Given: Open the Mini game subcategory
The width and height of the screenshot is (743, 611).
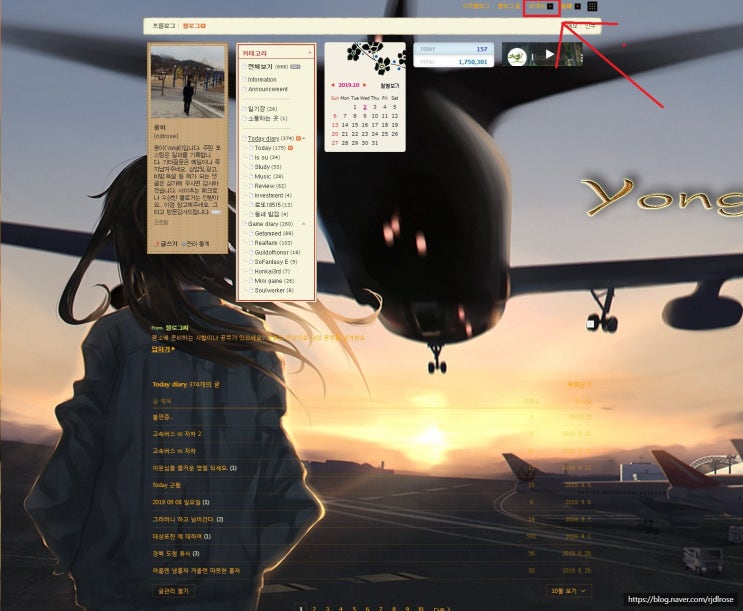Looking at the screenshot, I should [268, 281].
